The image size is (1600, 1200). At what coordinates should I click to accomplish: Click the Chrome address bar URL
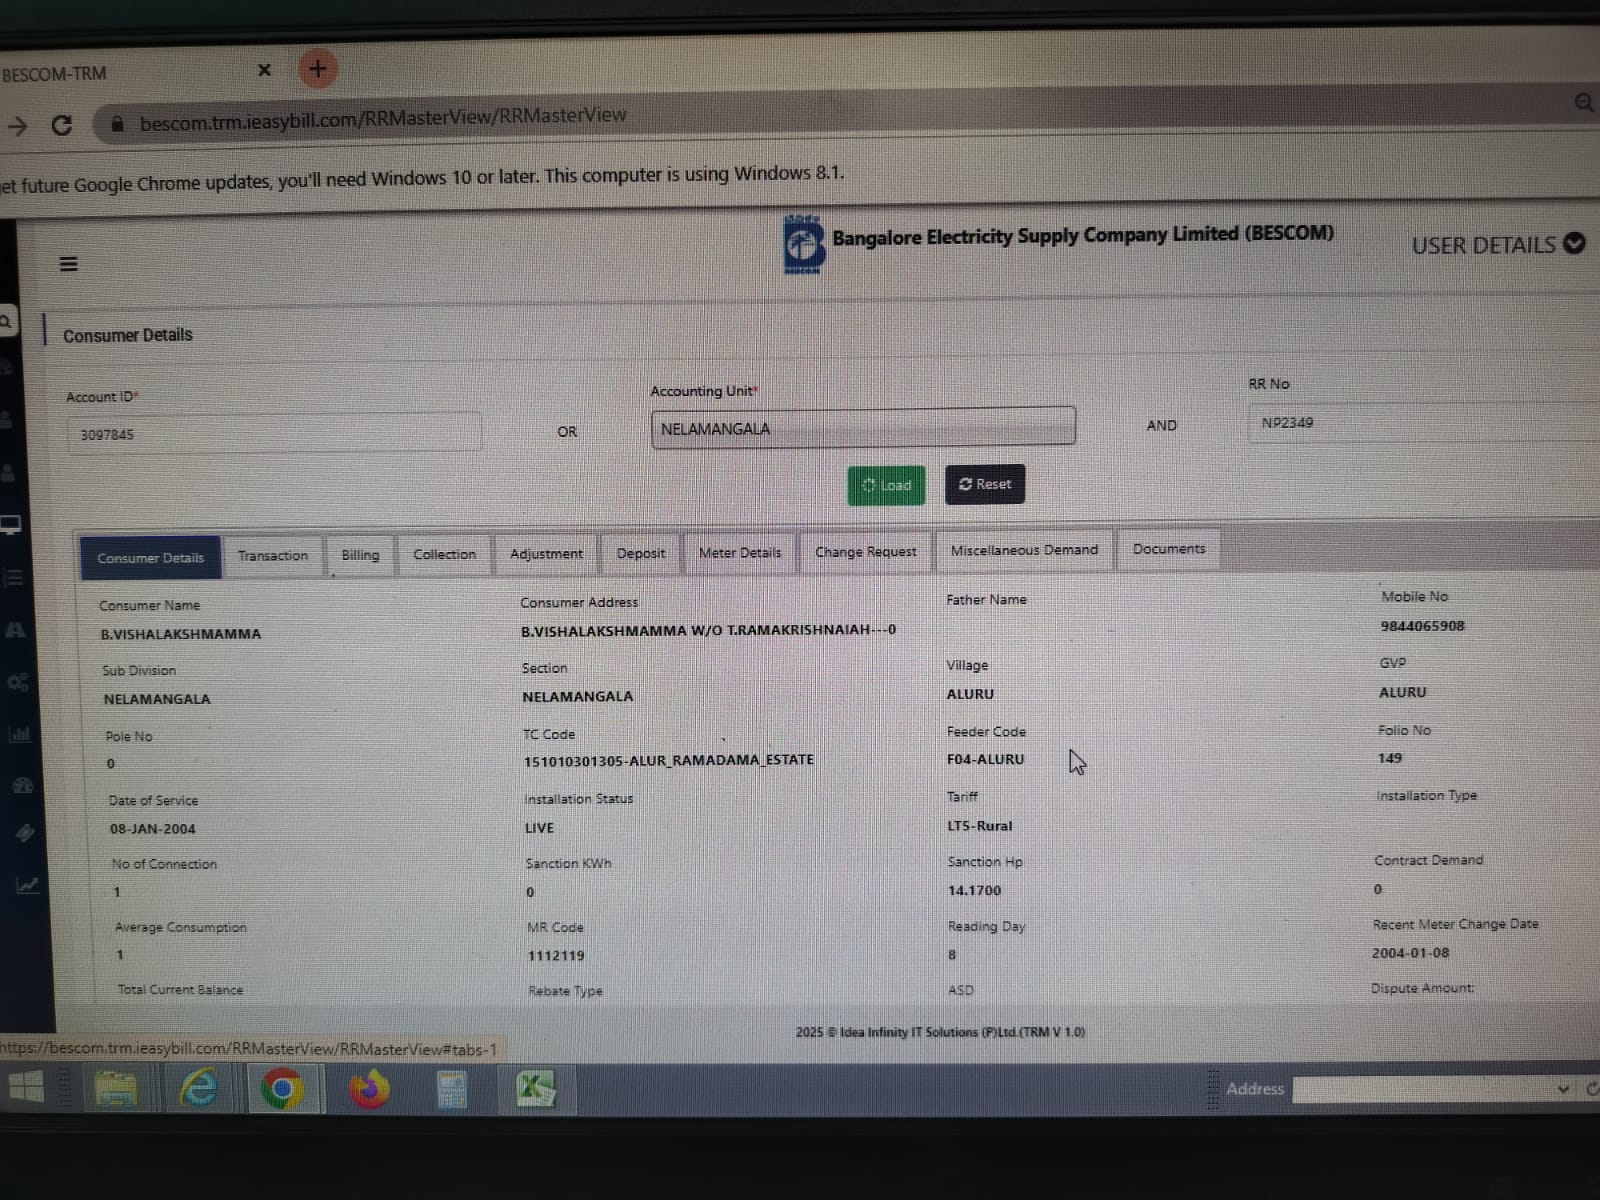pos(383,118)
